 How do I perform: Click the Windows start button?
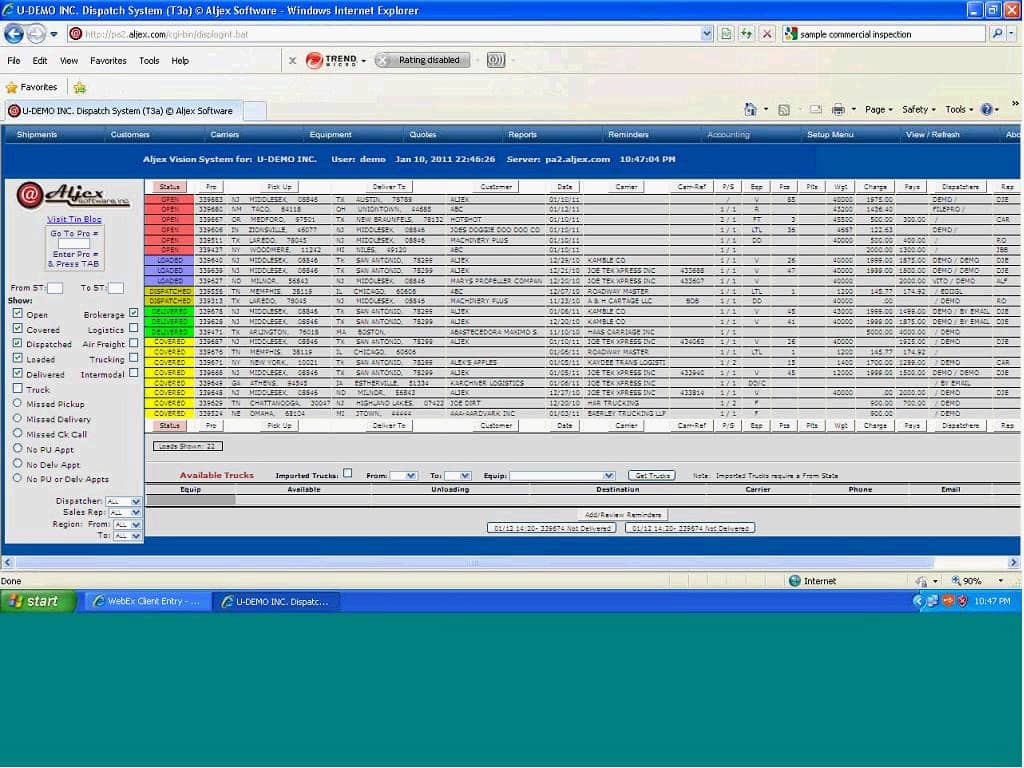[x=38, y=601]
